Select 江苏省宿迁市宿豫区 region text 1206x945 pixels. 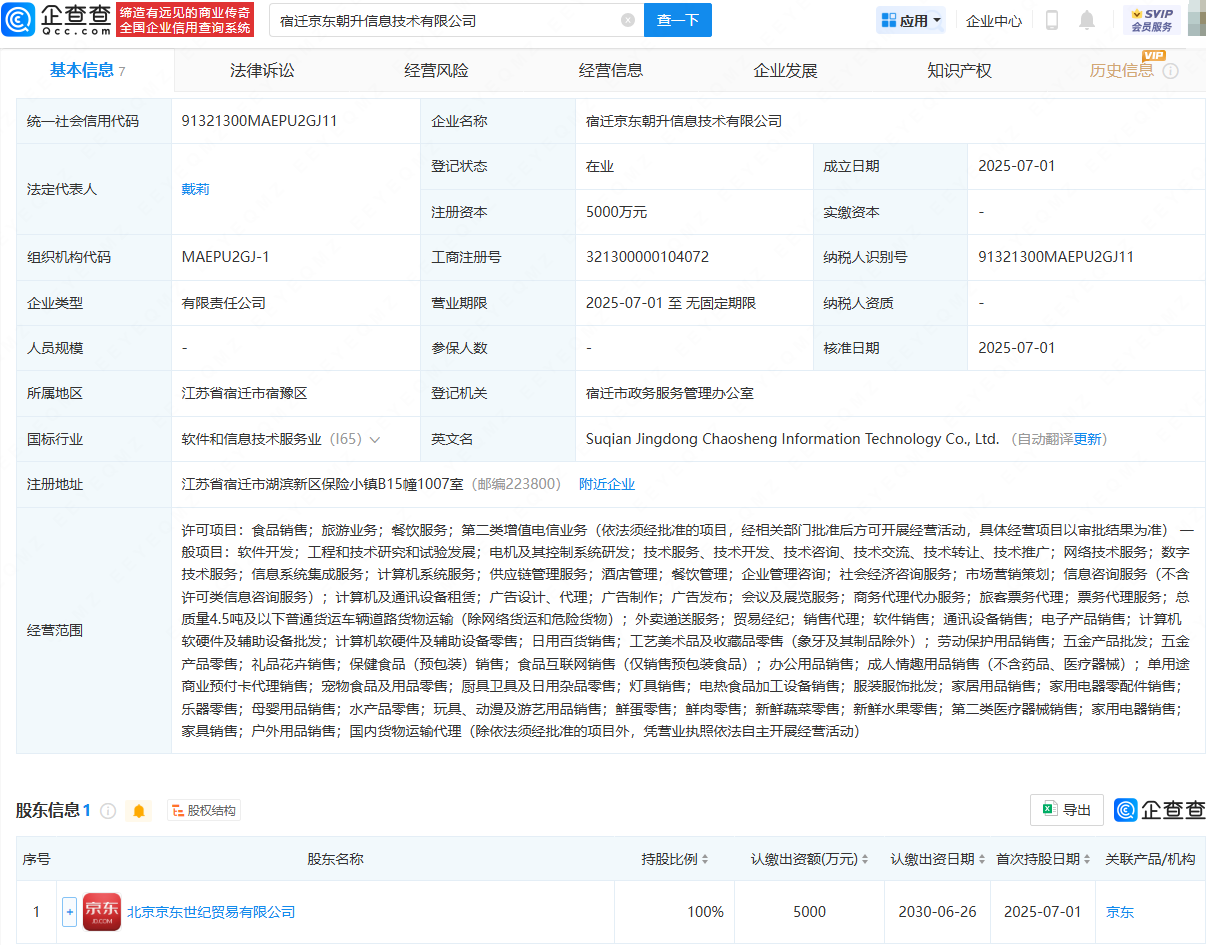[x=244, y=393]
